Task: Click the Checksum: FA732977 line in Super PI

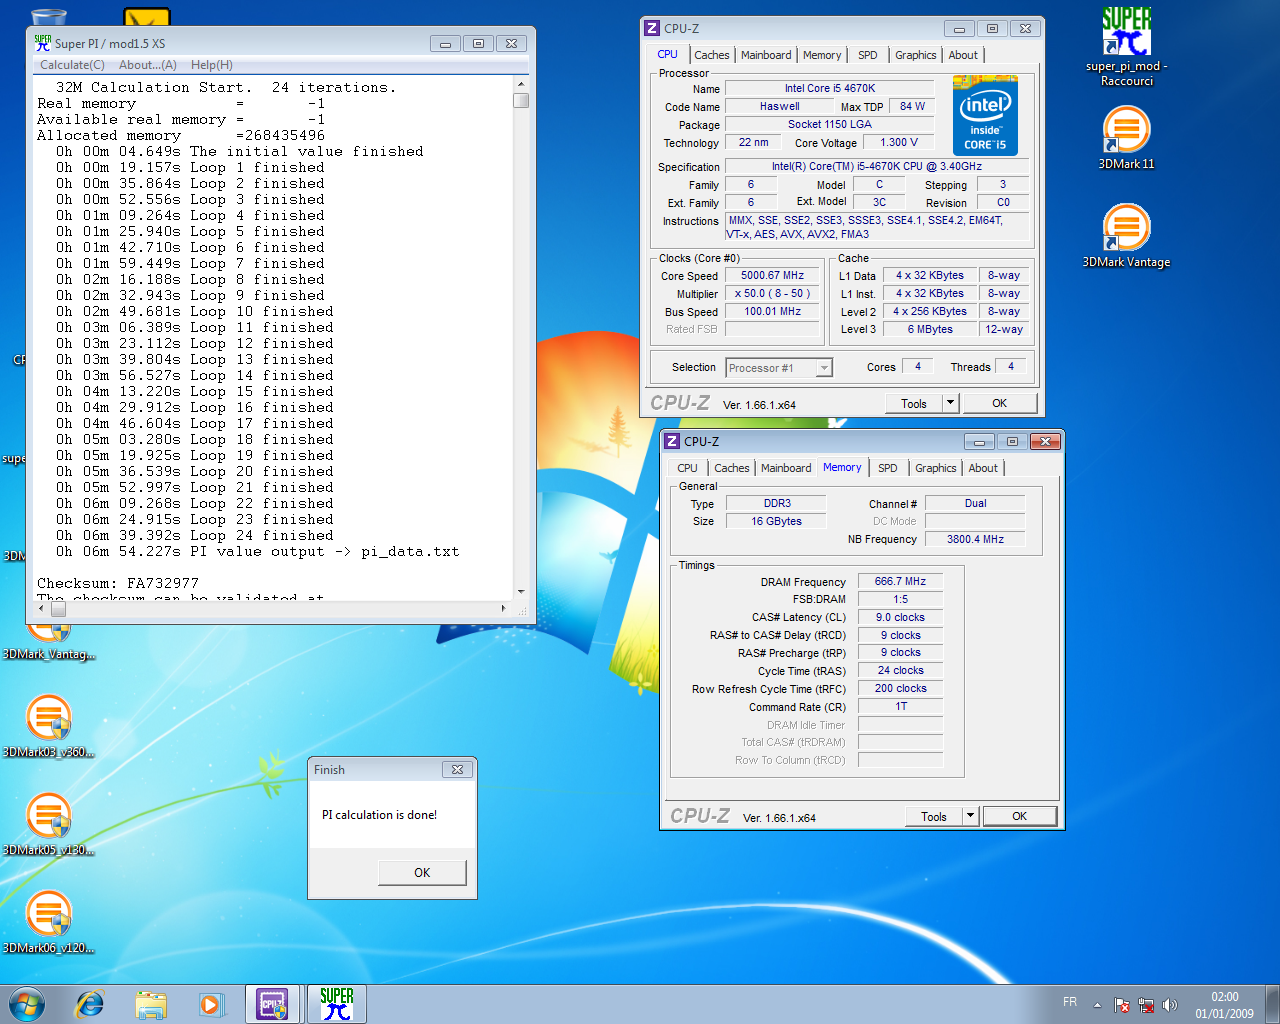Action: pyautogui.click(x=118, y=583)
